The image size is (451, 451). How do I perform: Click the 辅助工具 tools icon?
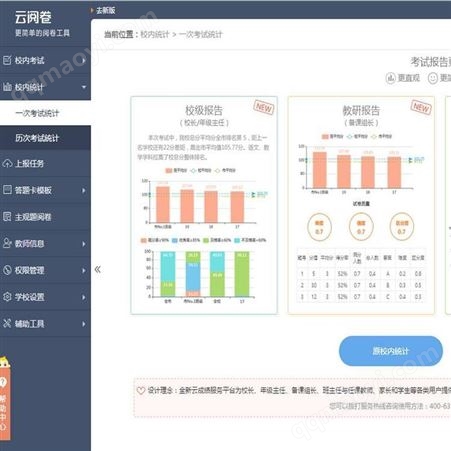(x=7, y=323)
